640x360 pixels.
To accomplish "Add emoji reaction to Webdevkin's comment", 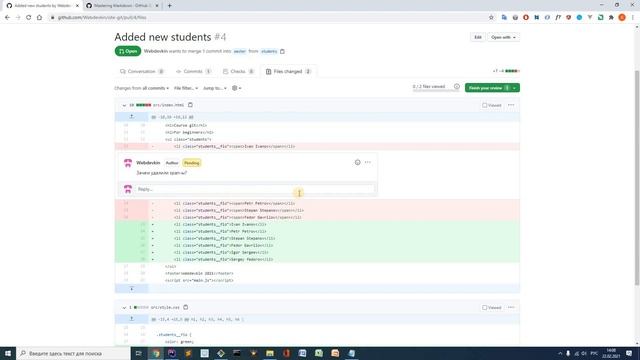I will click(x=358, y=162).
